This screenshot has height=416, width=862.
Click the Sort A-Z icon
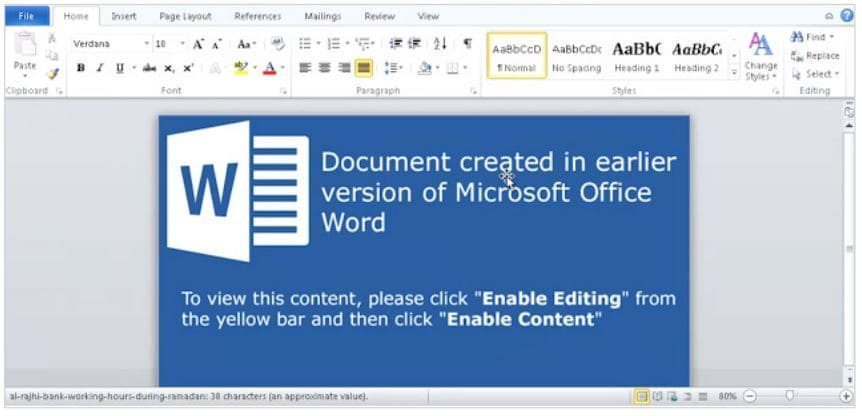click(440, 44)
